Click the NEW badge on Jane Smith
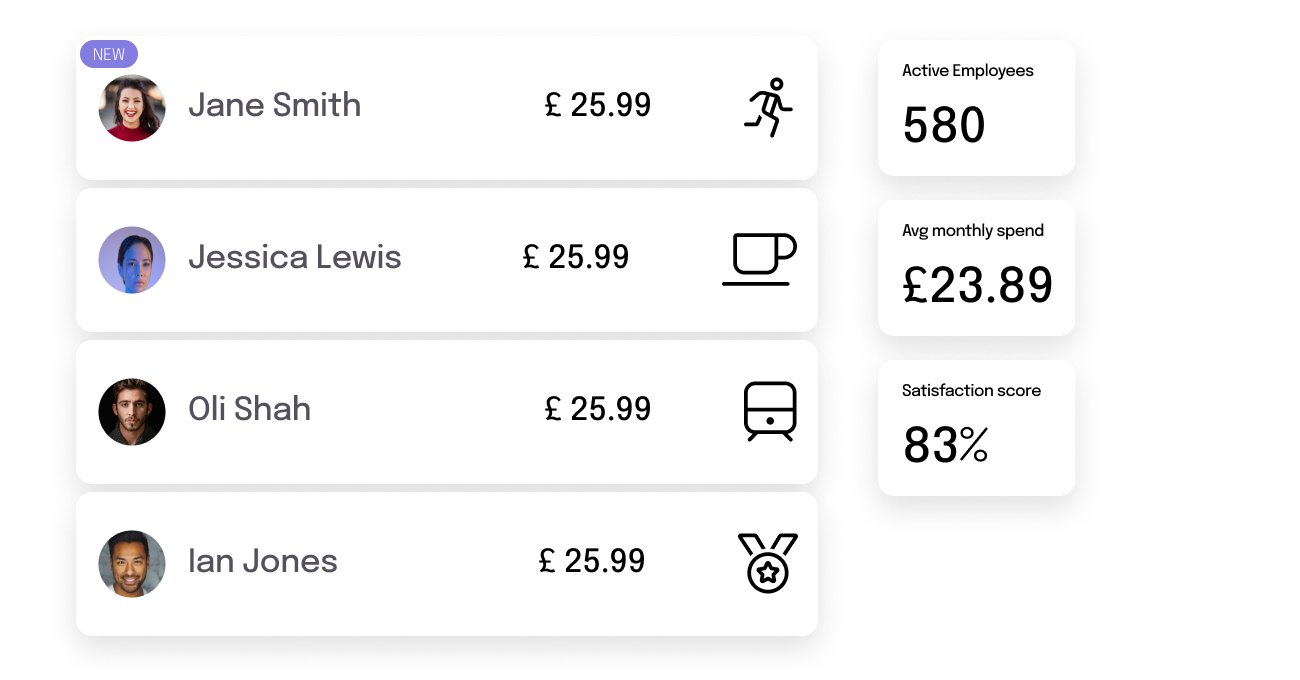The width and height of the screenshot is (1300, 680). 109,54
